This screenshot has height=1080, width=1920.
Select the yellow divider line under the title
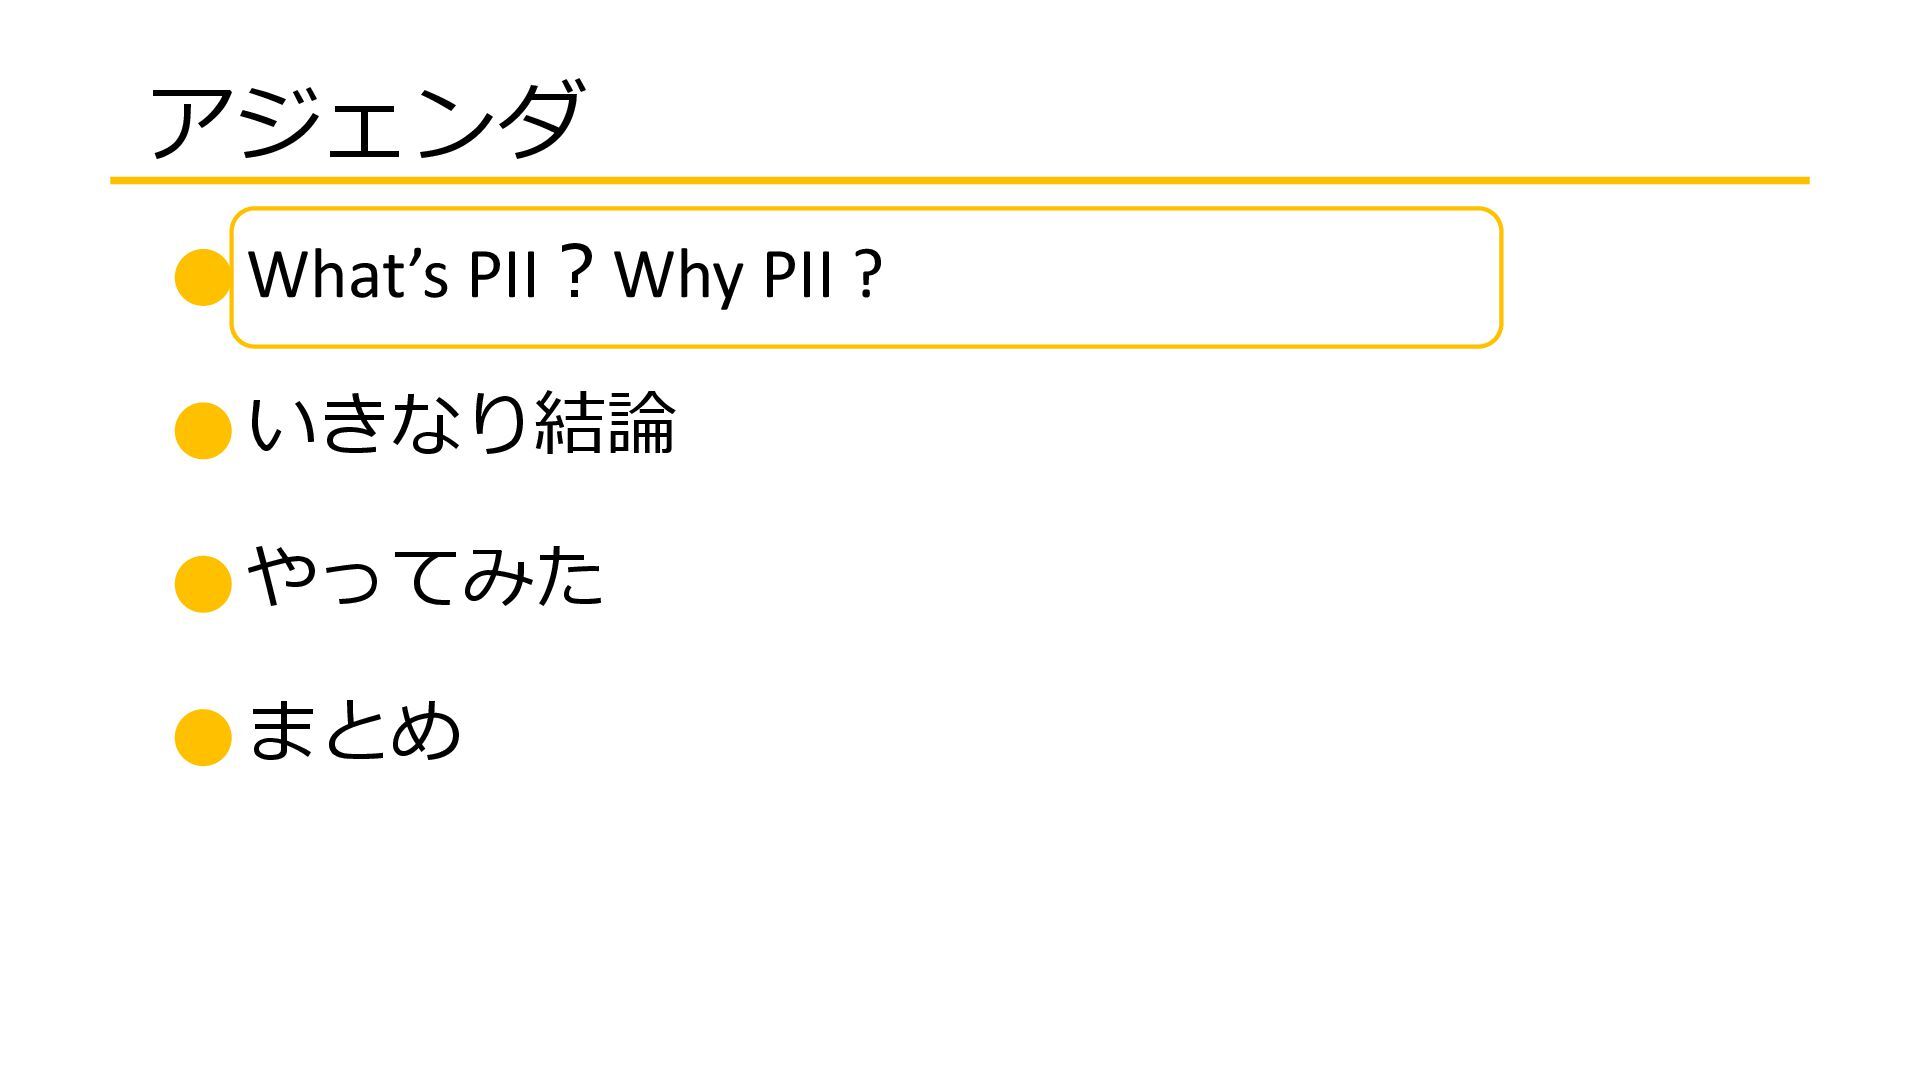960,181
